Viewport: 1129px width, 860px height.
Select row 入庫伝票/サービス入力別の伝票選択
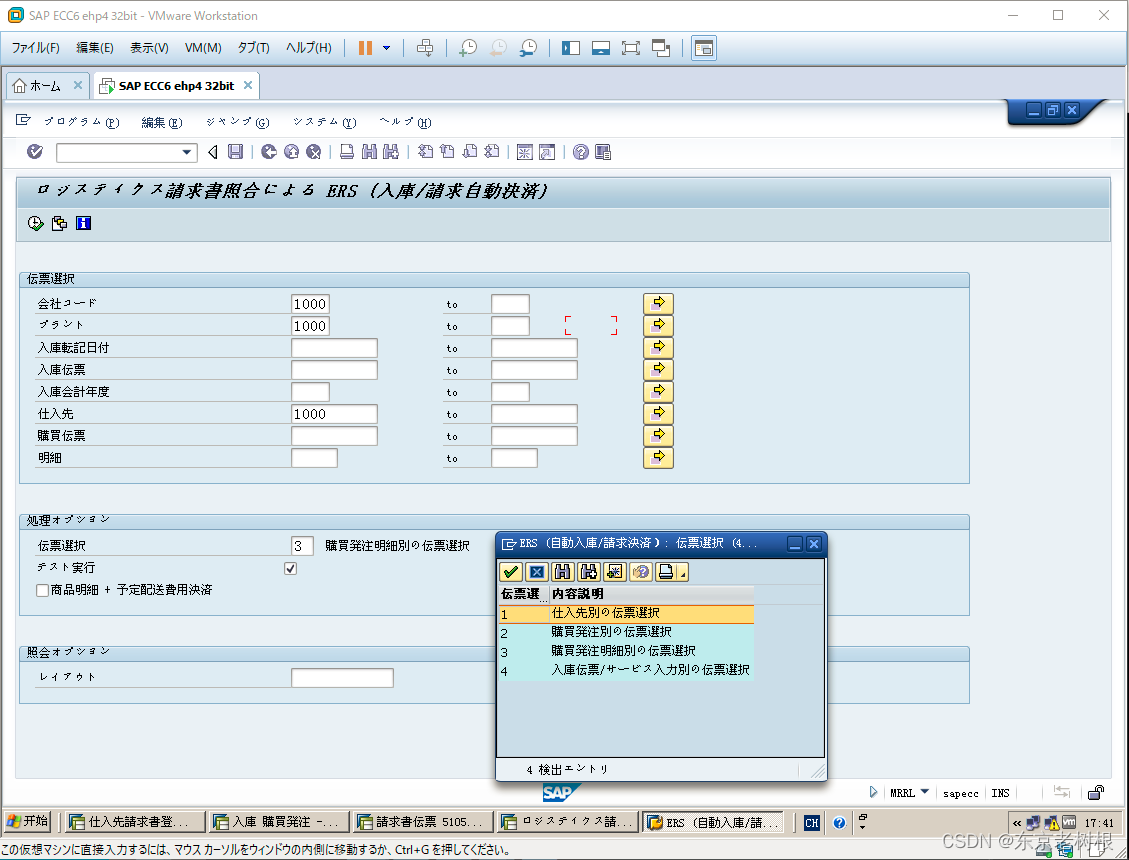(626, 670)
